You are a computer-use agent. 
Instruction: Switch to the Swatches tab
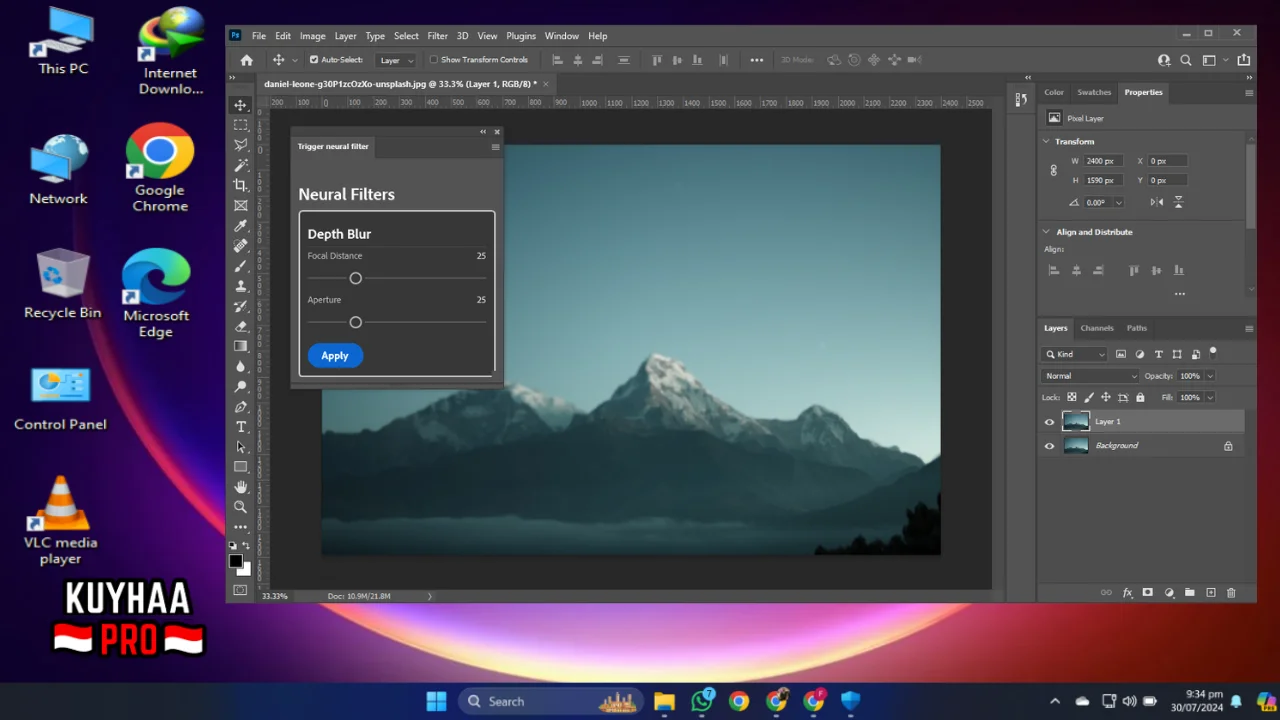click(1094, 92)
